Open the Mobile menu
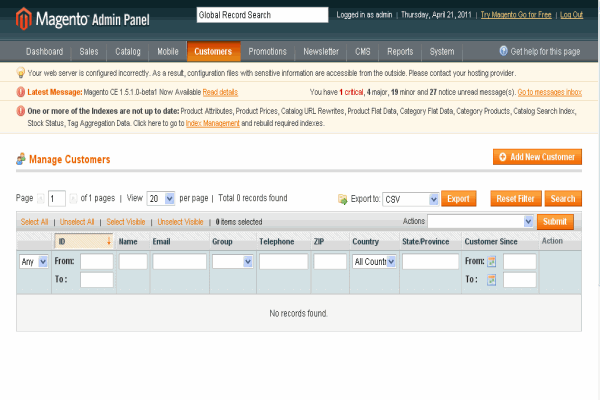Viewport: 600px width, 400px height. (168, 51)
